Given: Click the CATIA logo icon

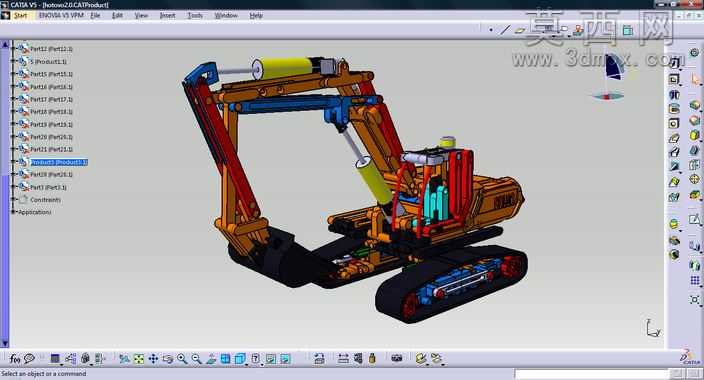Looking at the screenshot, I should tap(690, 358).
